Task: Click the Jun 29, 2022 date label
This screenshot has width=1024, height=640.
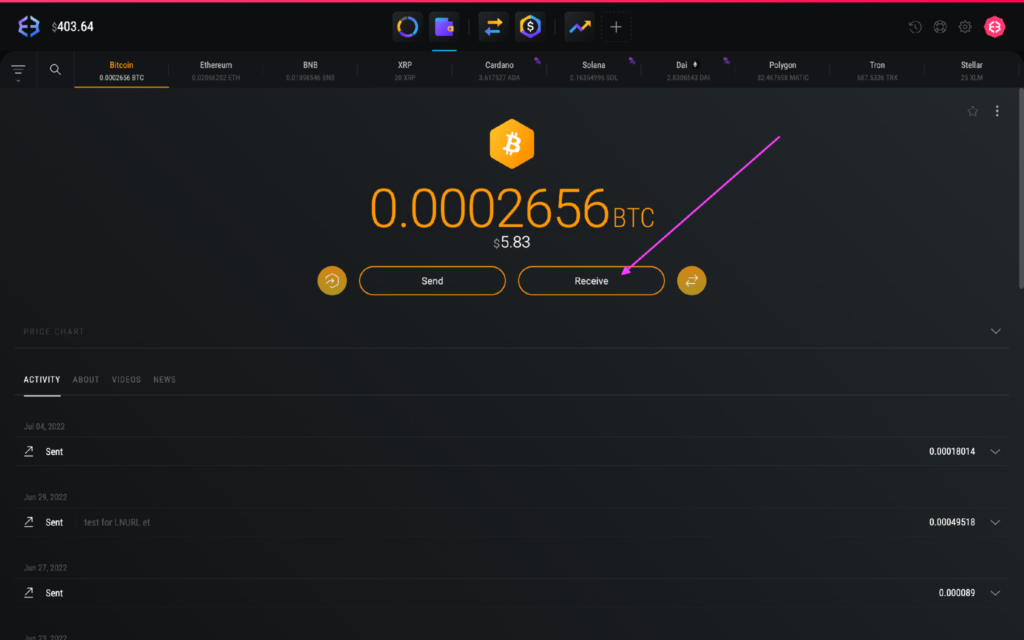Action: pyautogui.click(x=45, y=497)
